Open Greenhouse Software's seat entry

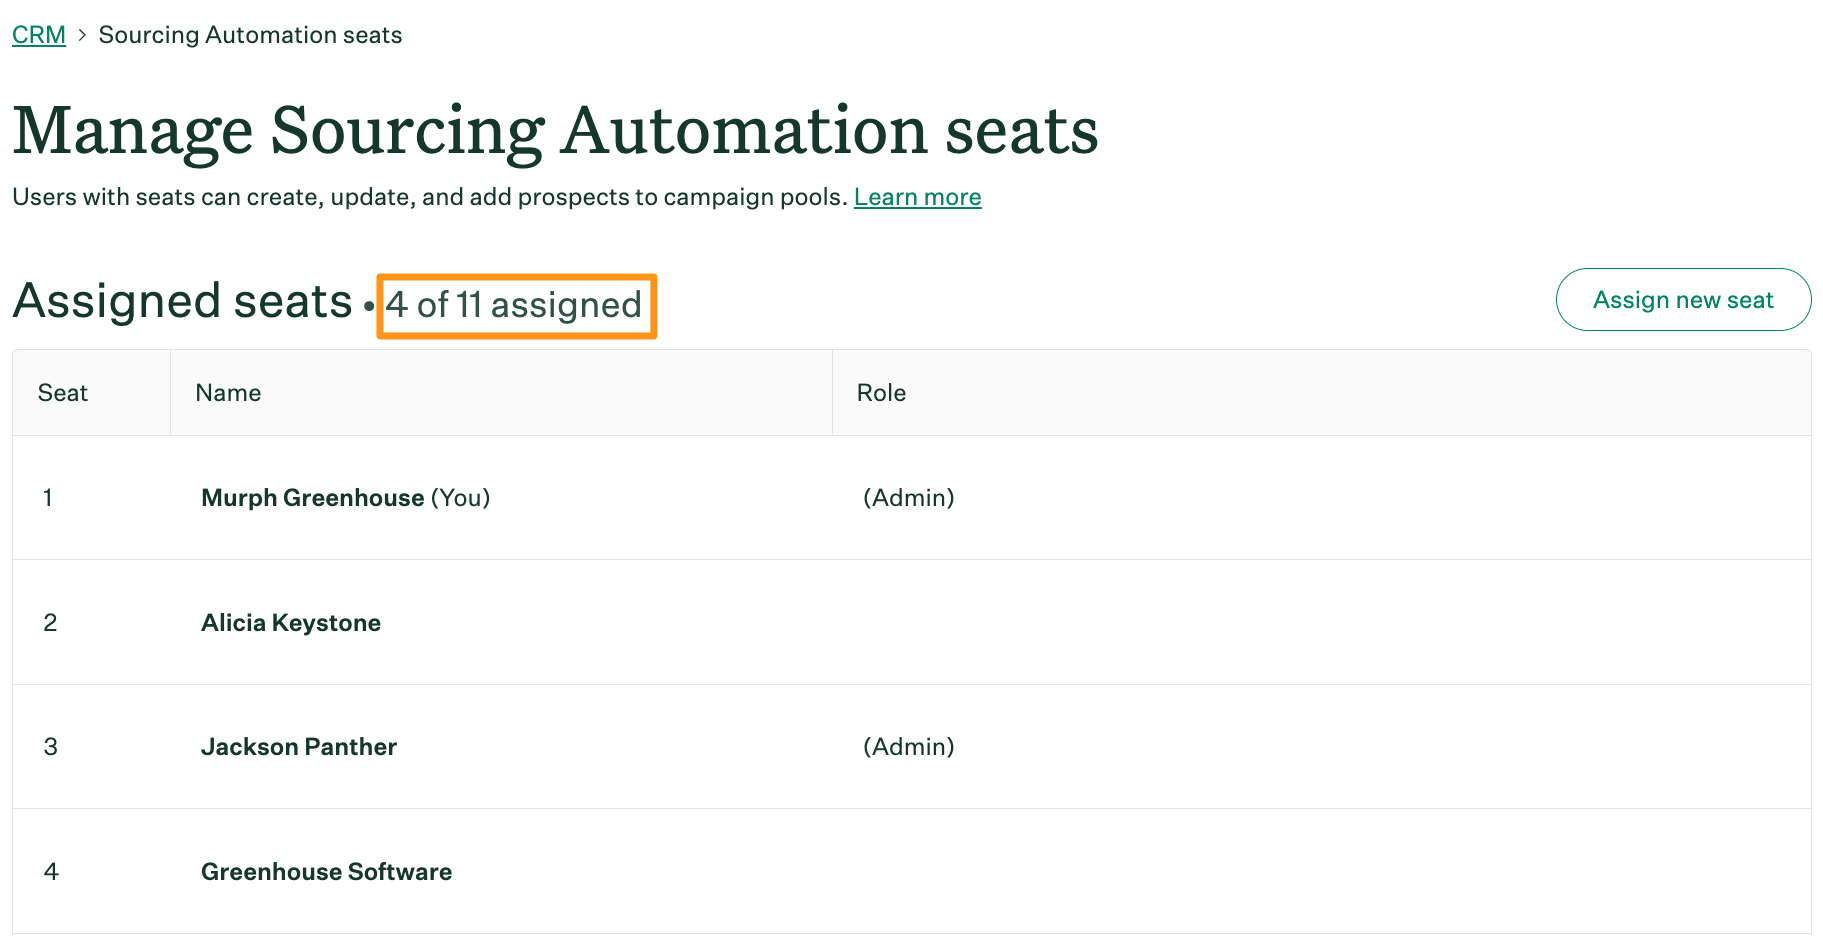pos(326,871)
